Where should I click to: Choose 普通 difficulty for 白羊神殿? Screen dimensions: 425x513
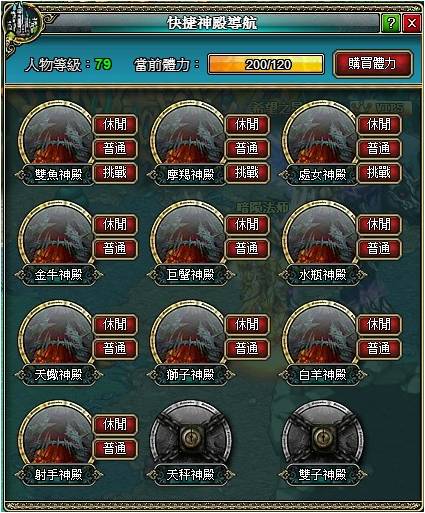[379, 348]
